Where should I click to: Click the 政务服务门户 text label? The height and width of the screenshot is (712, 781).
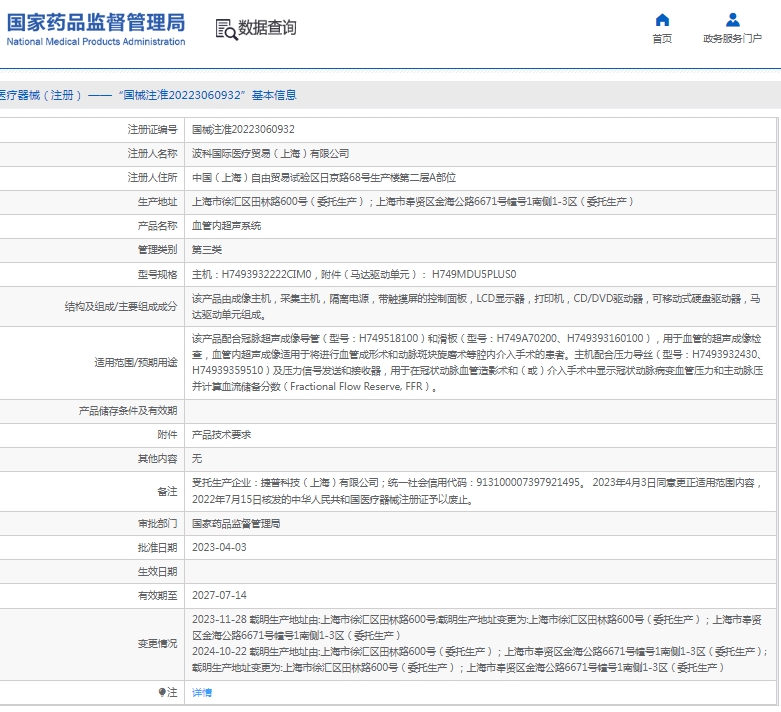pos(732,39)
